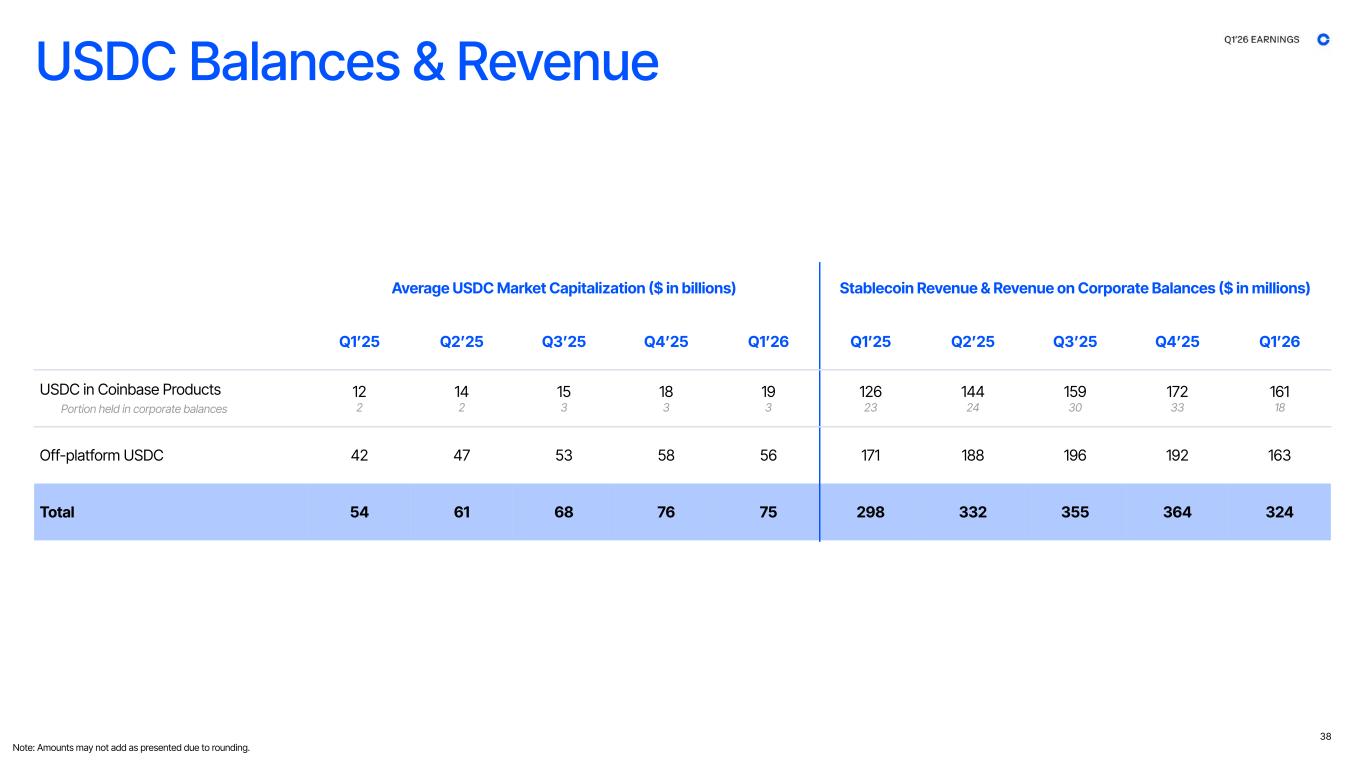Click the revenue value 172
This screenshot has height=768, width=1365.
tap(1177, 390)
